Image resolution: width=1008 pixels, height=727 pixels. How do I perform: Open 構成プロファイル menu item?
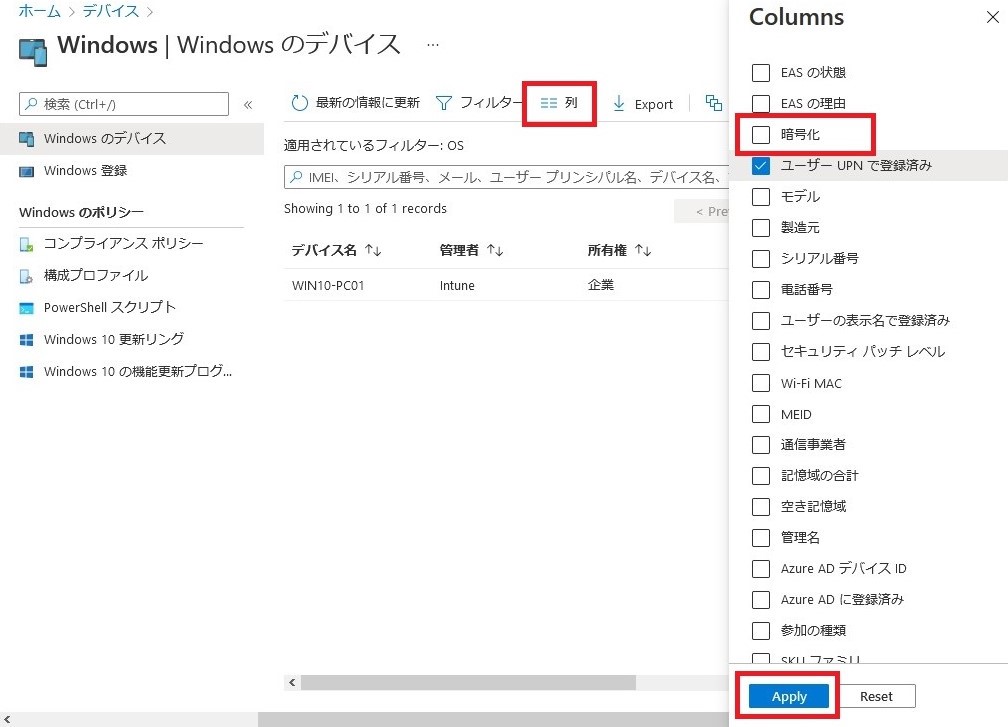tap(132, 276)
